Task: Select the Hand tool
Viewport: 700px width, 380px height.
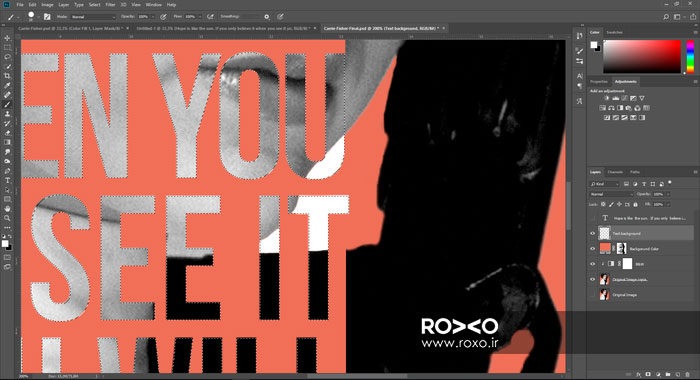Action: 7,209
